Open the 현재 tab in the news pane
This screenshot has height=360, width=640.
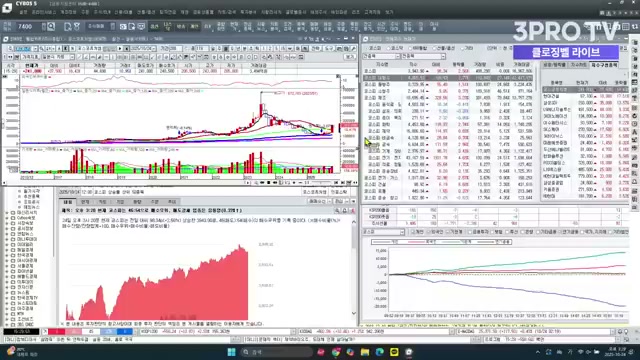pyautogui.click(x=85, y=202)
